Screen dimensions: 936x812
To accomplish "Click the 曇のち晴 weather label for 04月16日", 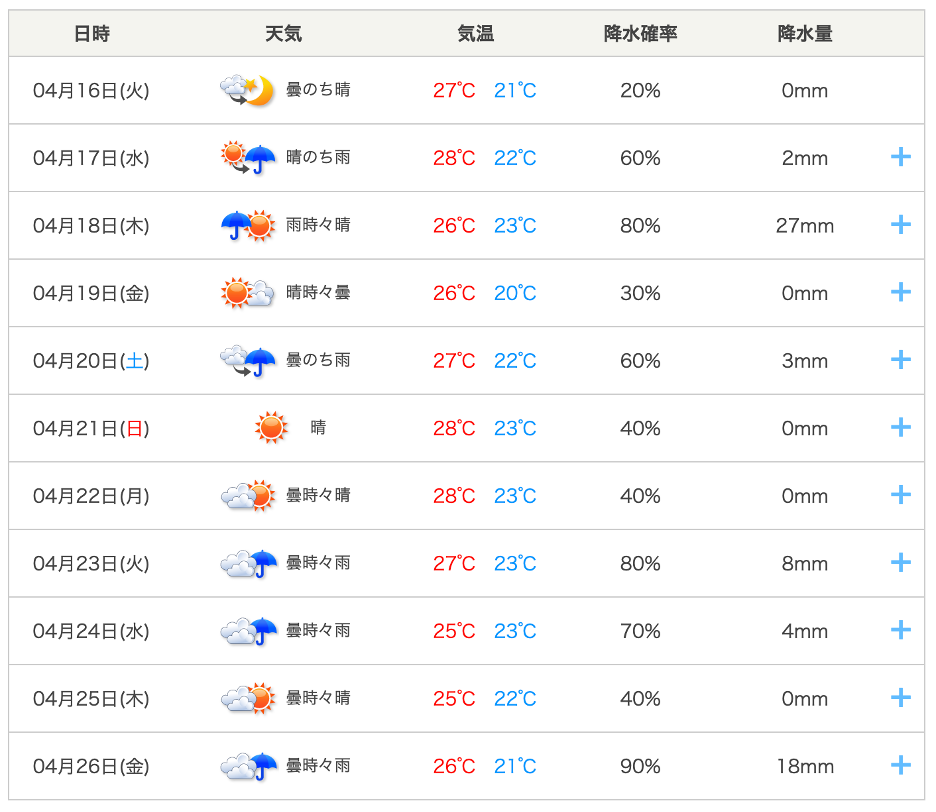I will coord(318,90).
